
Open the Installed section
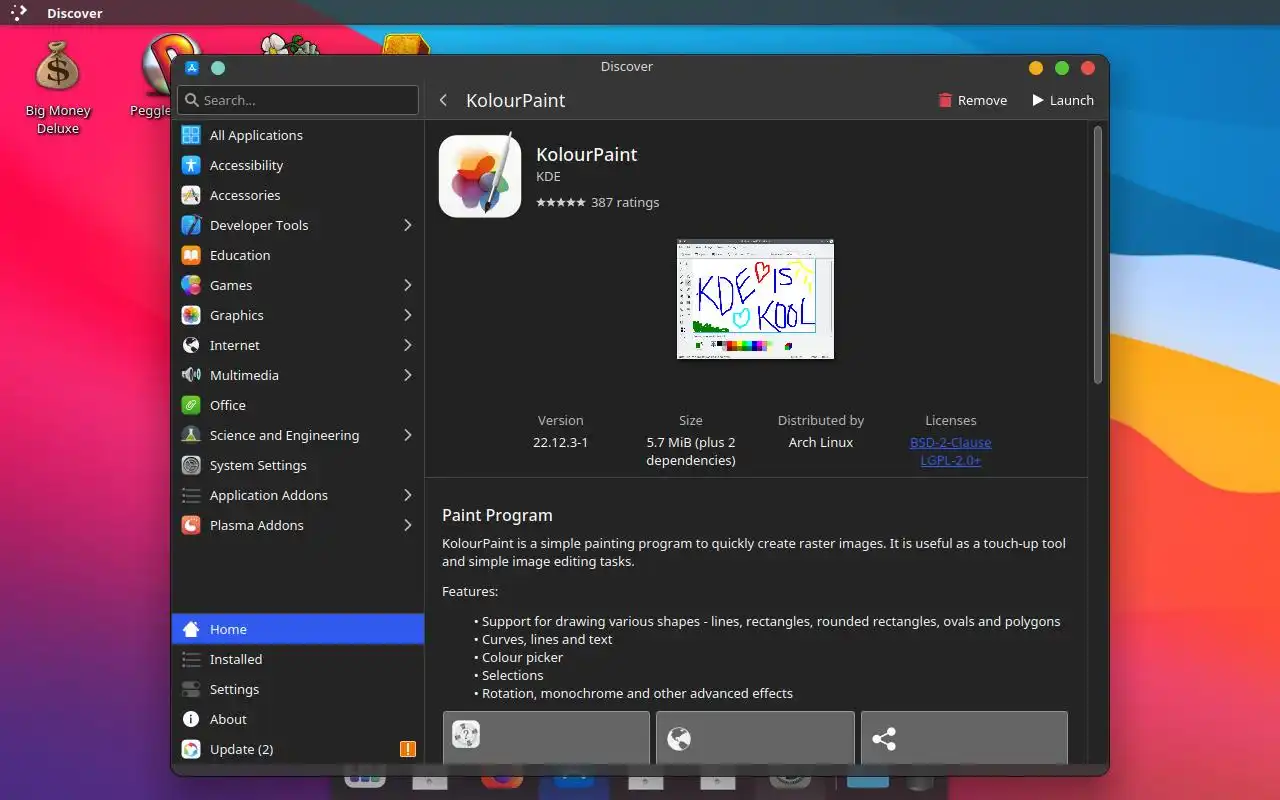[298, 659]
